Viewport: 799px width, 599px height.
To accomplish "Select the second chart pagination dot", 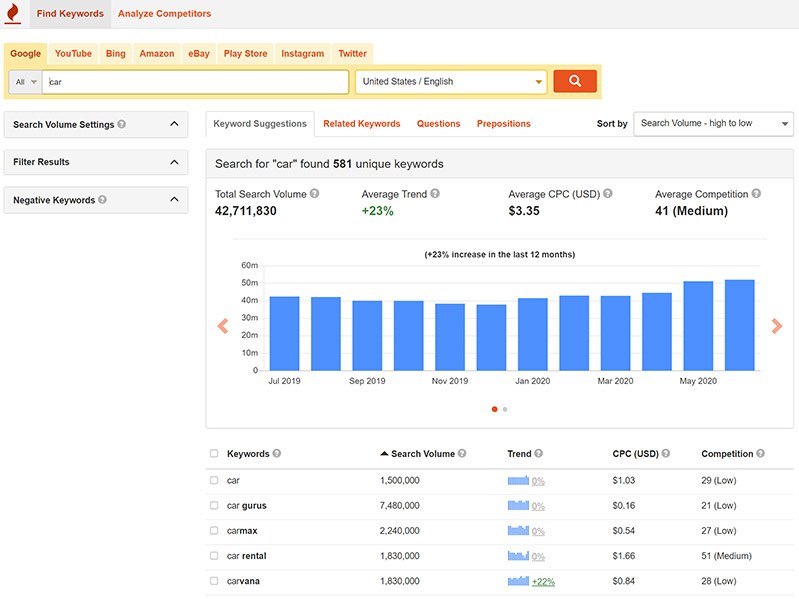I will click(505, 409).
